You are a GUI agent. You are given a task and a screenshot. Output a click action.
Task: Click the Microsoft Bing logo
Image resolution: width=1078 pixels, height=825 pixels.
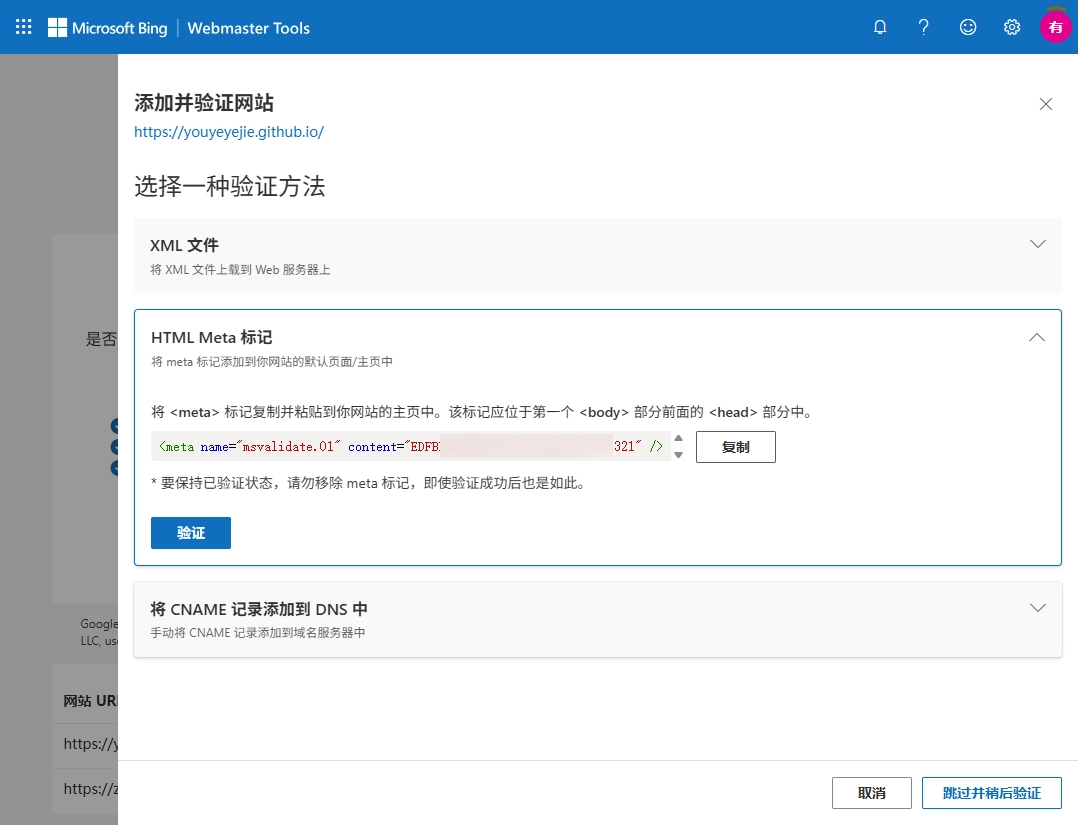(x=108, y=28)
